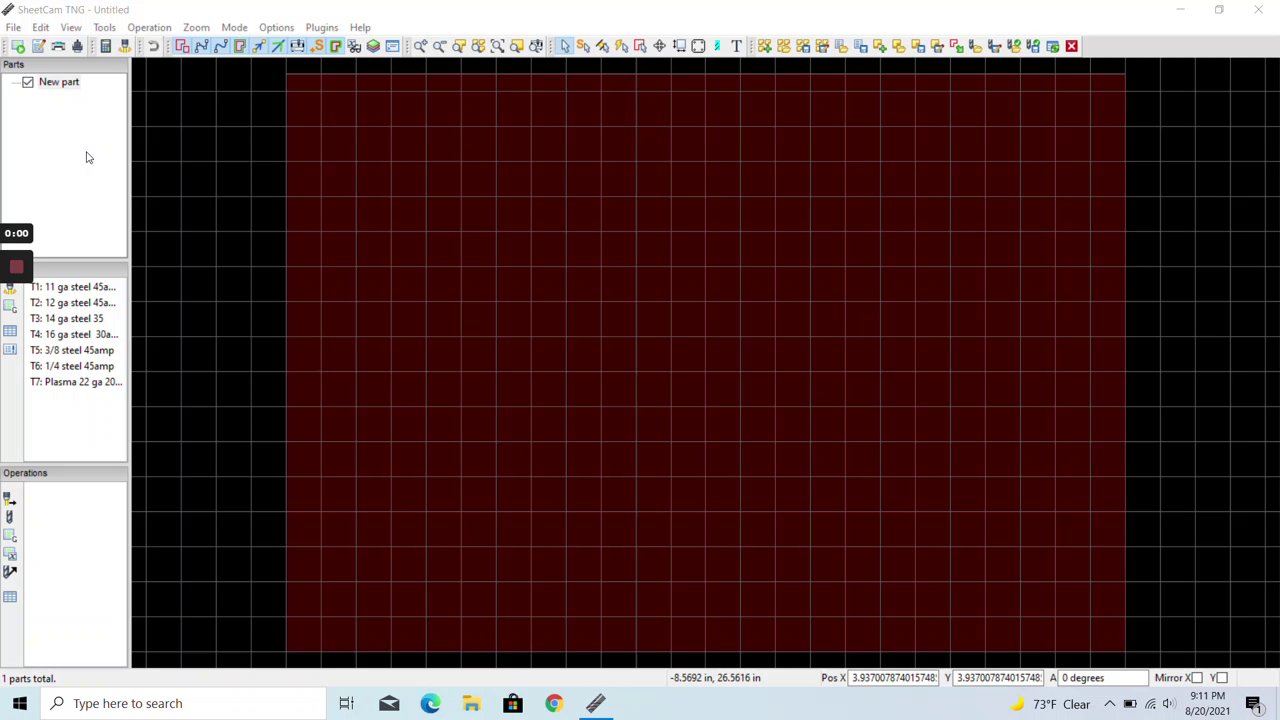Viewport: 1280px width, 720px height.
Task: Toggle the Mirror Y checkbox
Action: point(1221,678)
